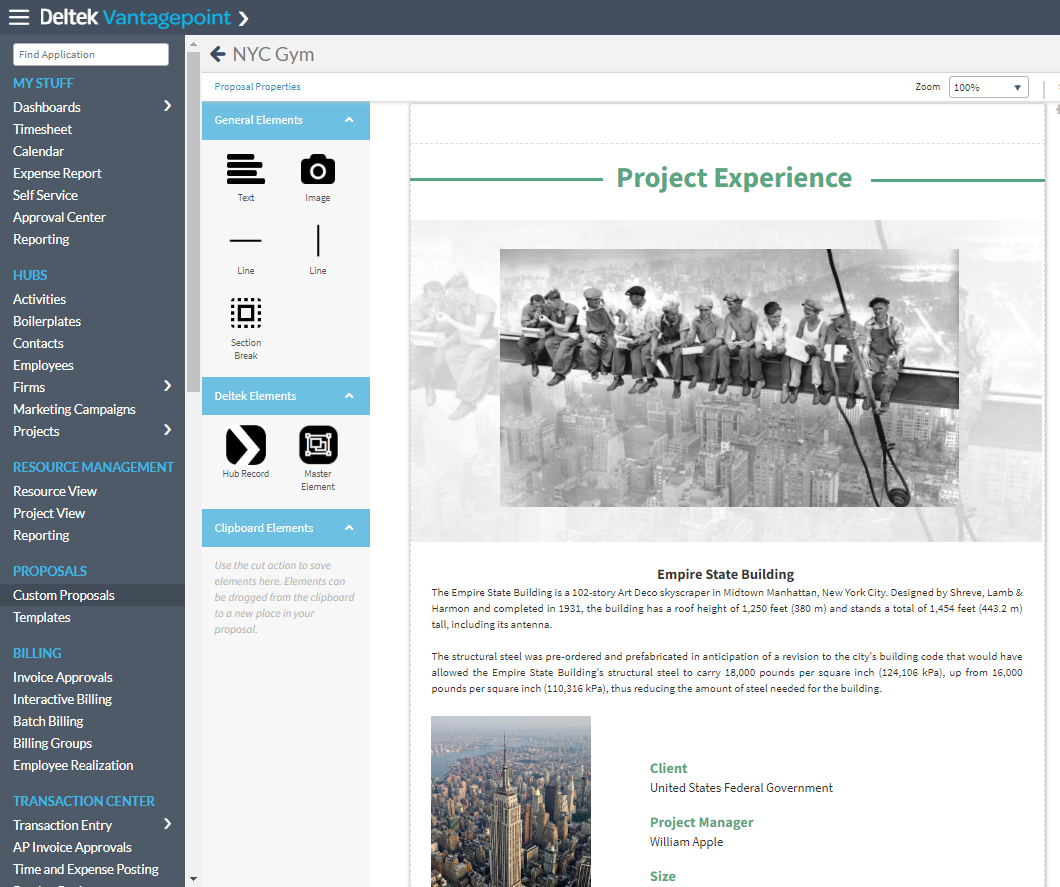
Task: Collapse the Deltek Elements panel
Action: [349, 395]
